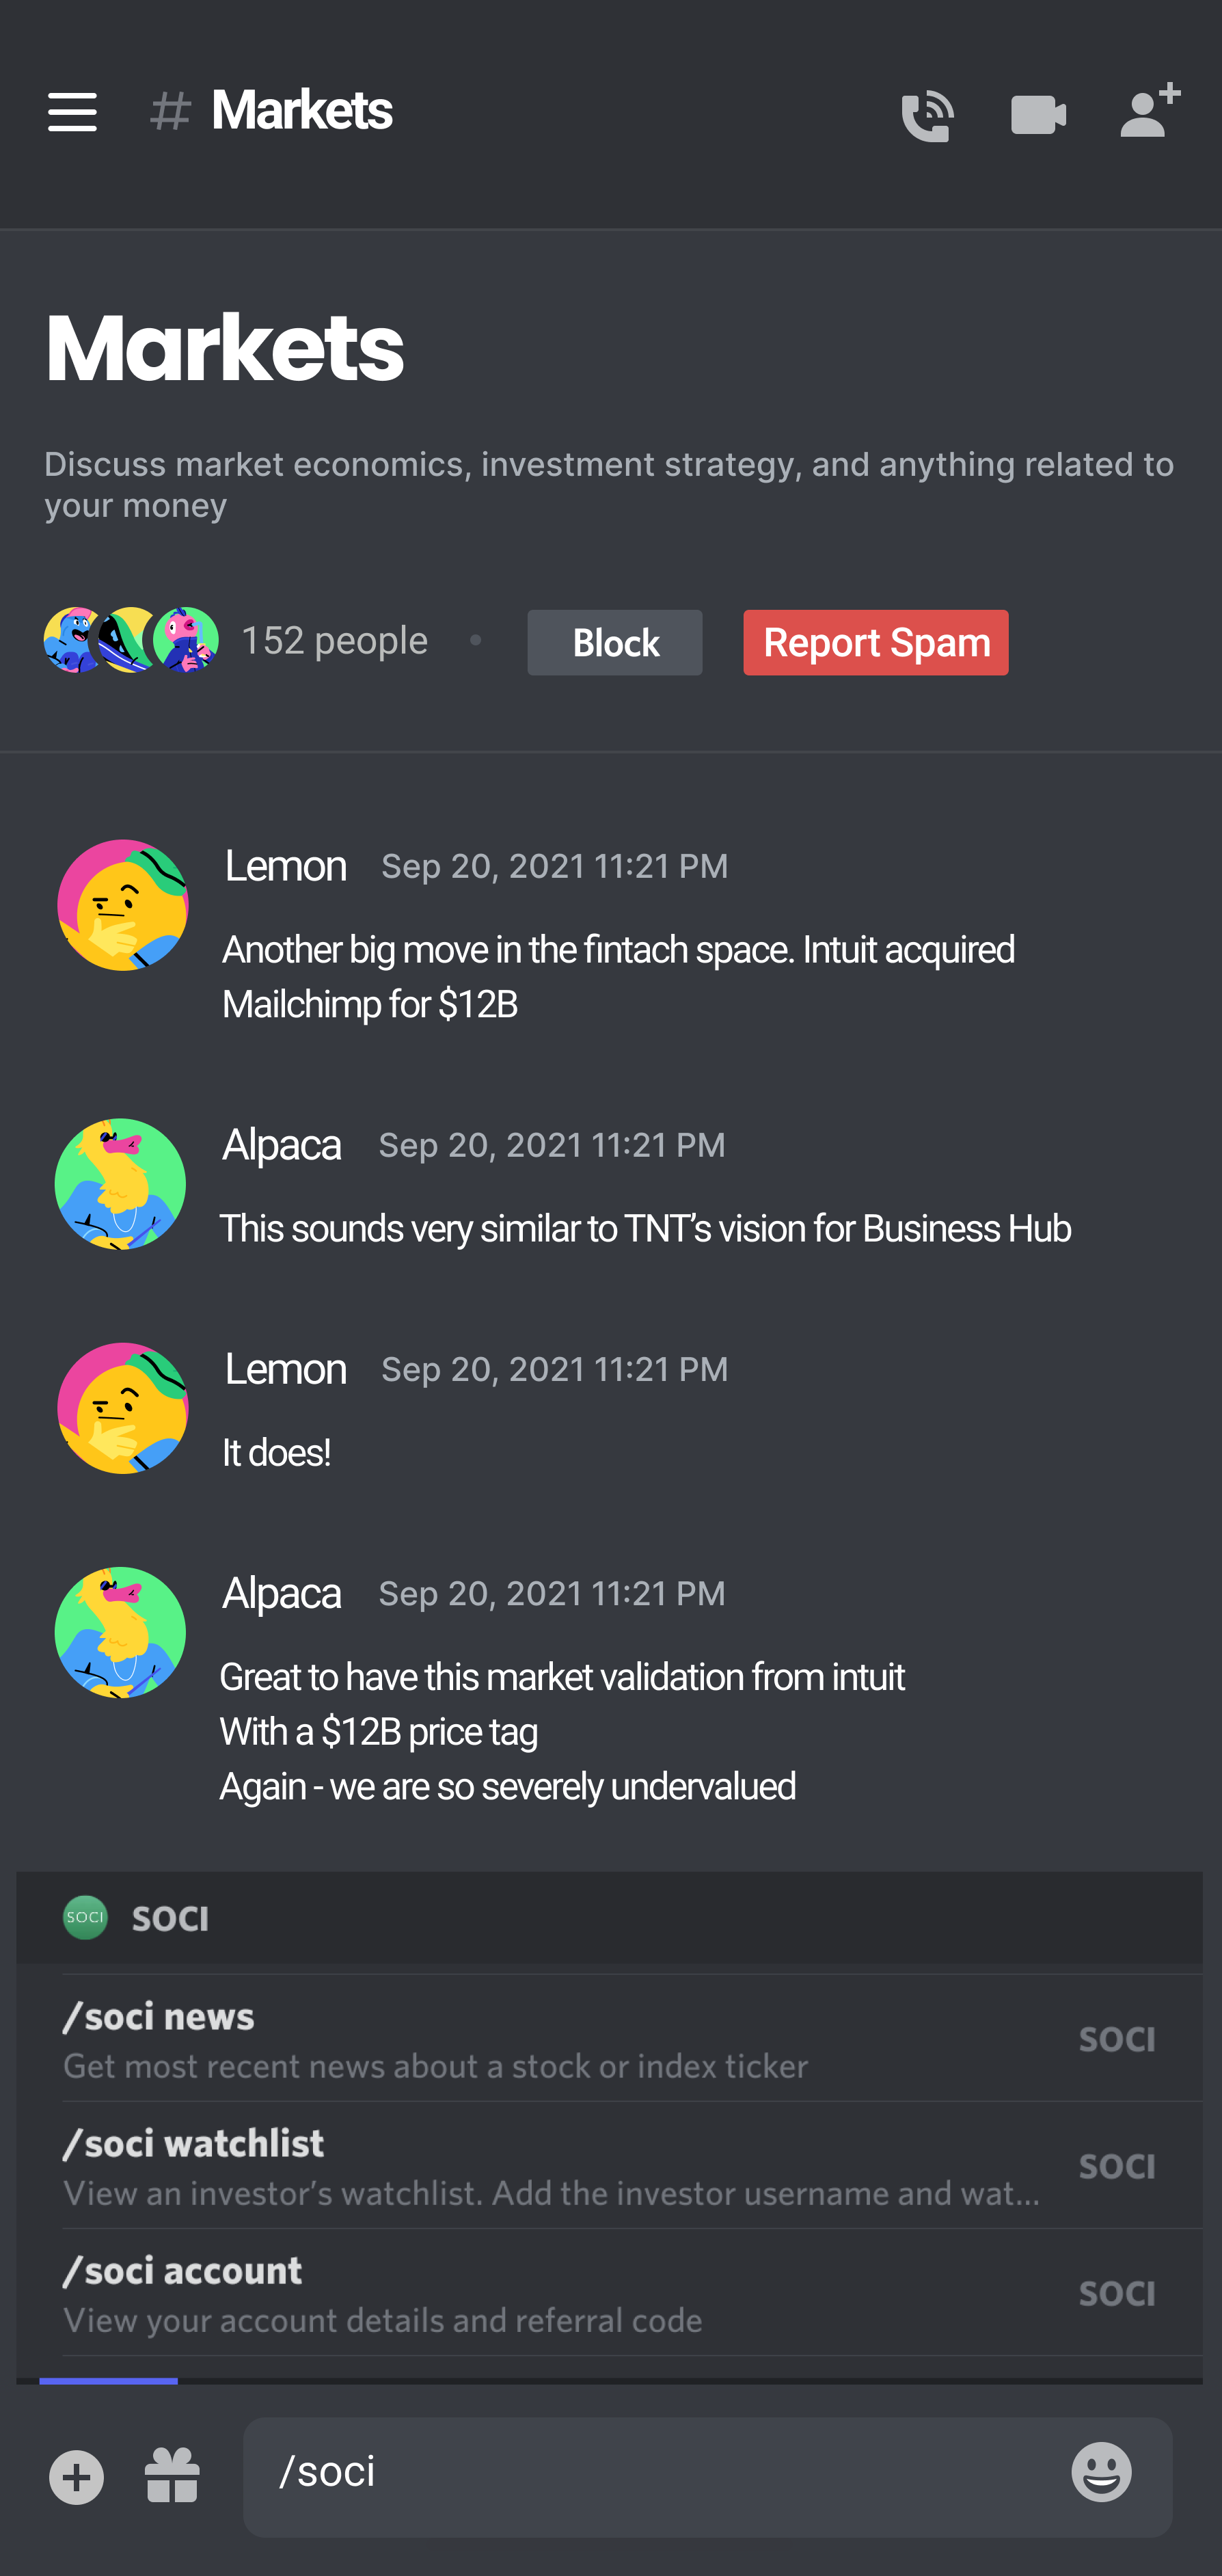The height and width of the screenshot is (2576, 1222).
Task: Open the emoji picker
Action: point(1101,2472)
